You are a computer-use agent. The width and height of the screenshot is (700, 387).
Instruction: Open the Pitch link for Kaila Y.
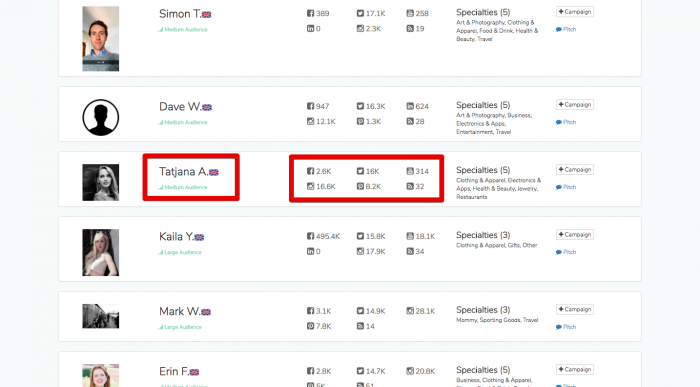(x=566, y=252)
